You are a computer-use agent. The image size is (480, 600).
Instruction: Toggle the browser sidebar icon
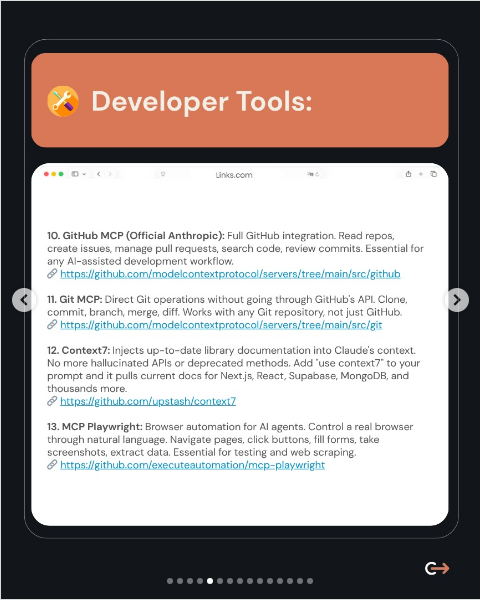(x=75, y=174)
